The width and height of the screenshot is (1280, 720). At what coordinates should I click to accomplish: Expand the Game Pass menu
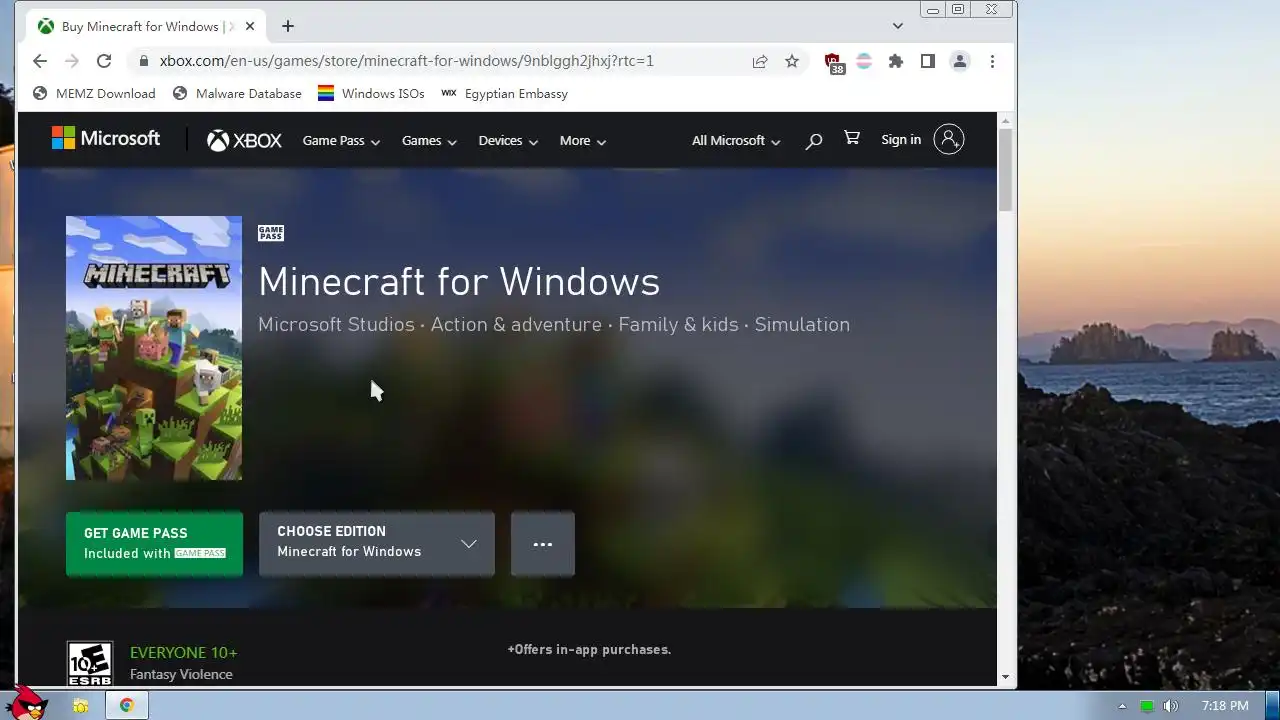[x=341, y=141]
